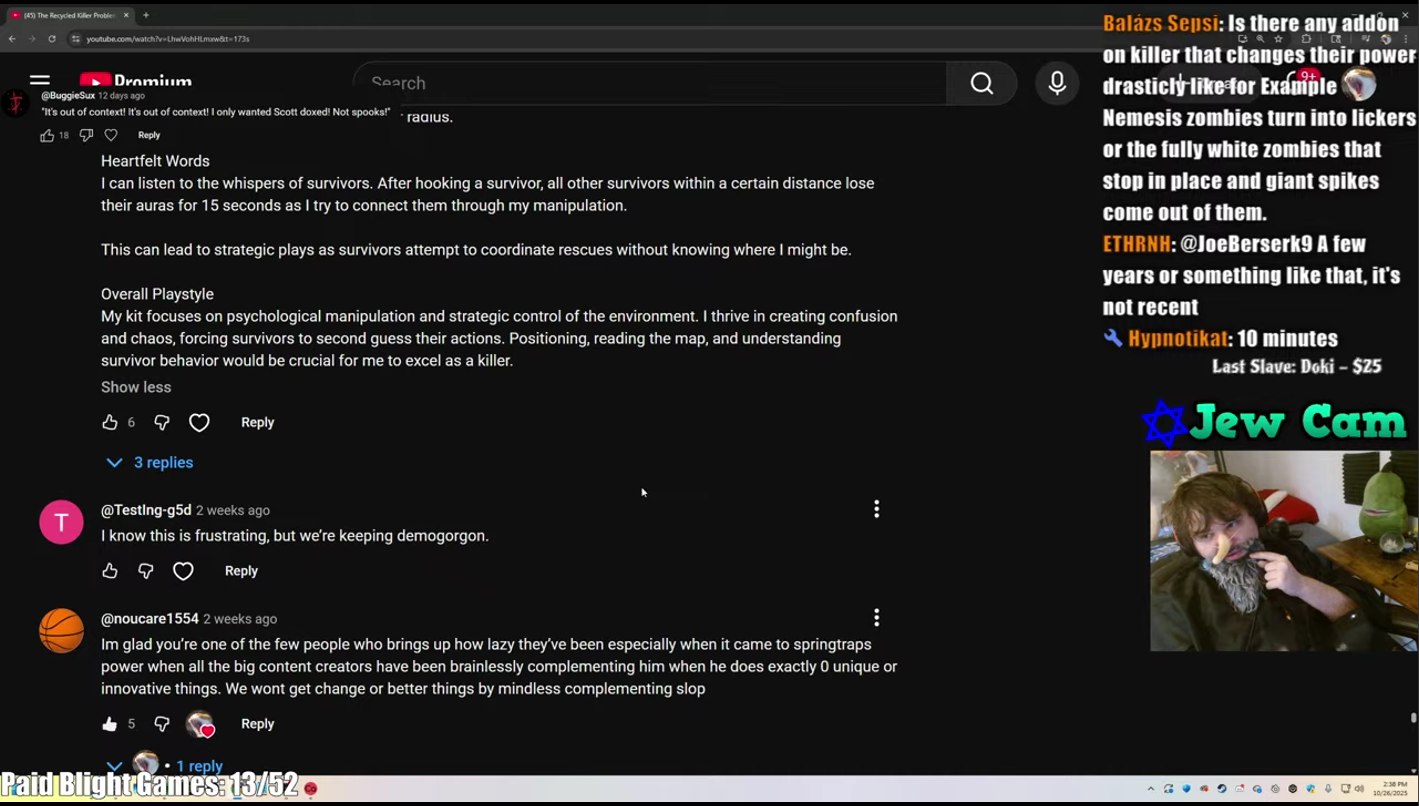Open network settings from the tray
Viewport: 1419px width, 806px height.
1345,789
